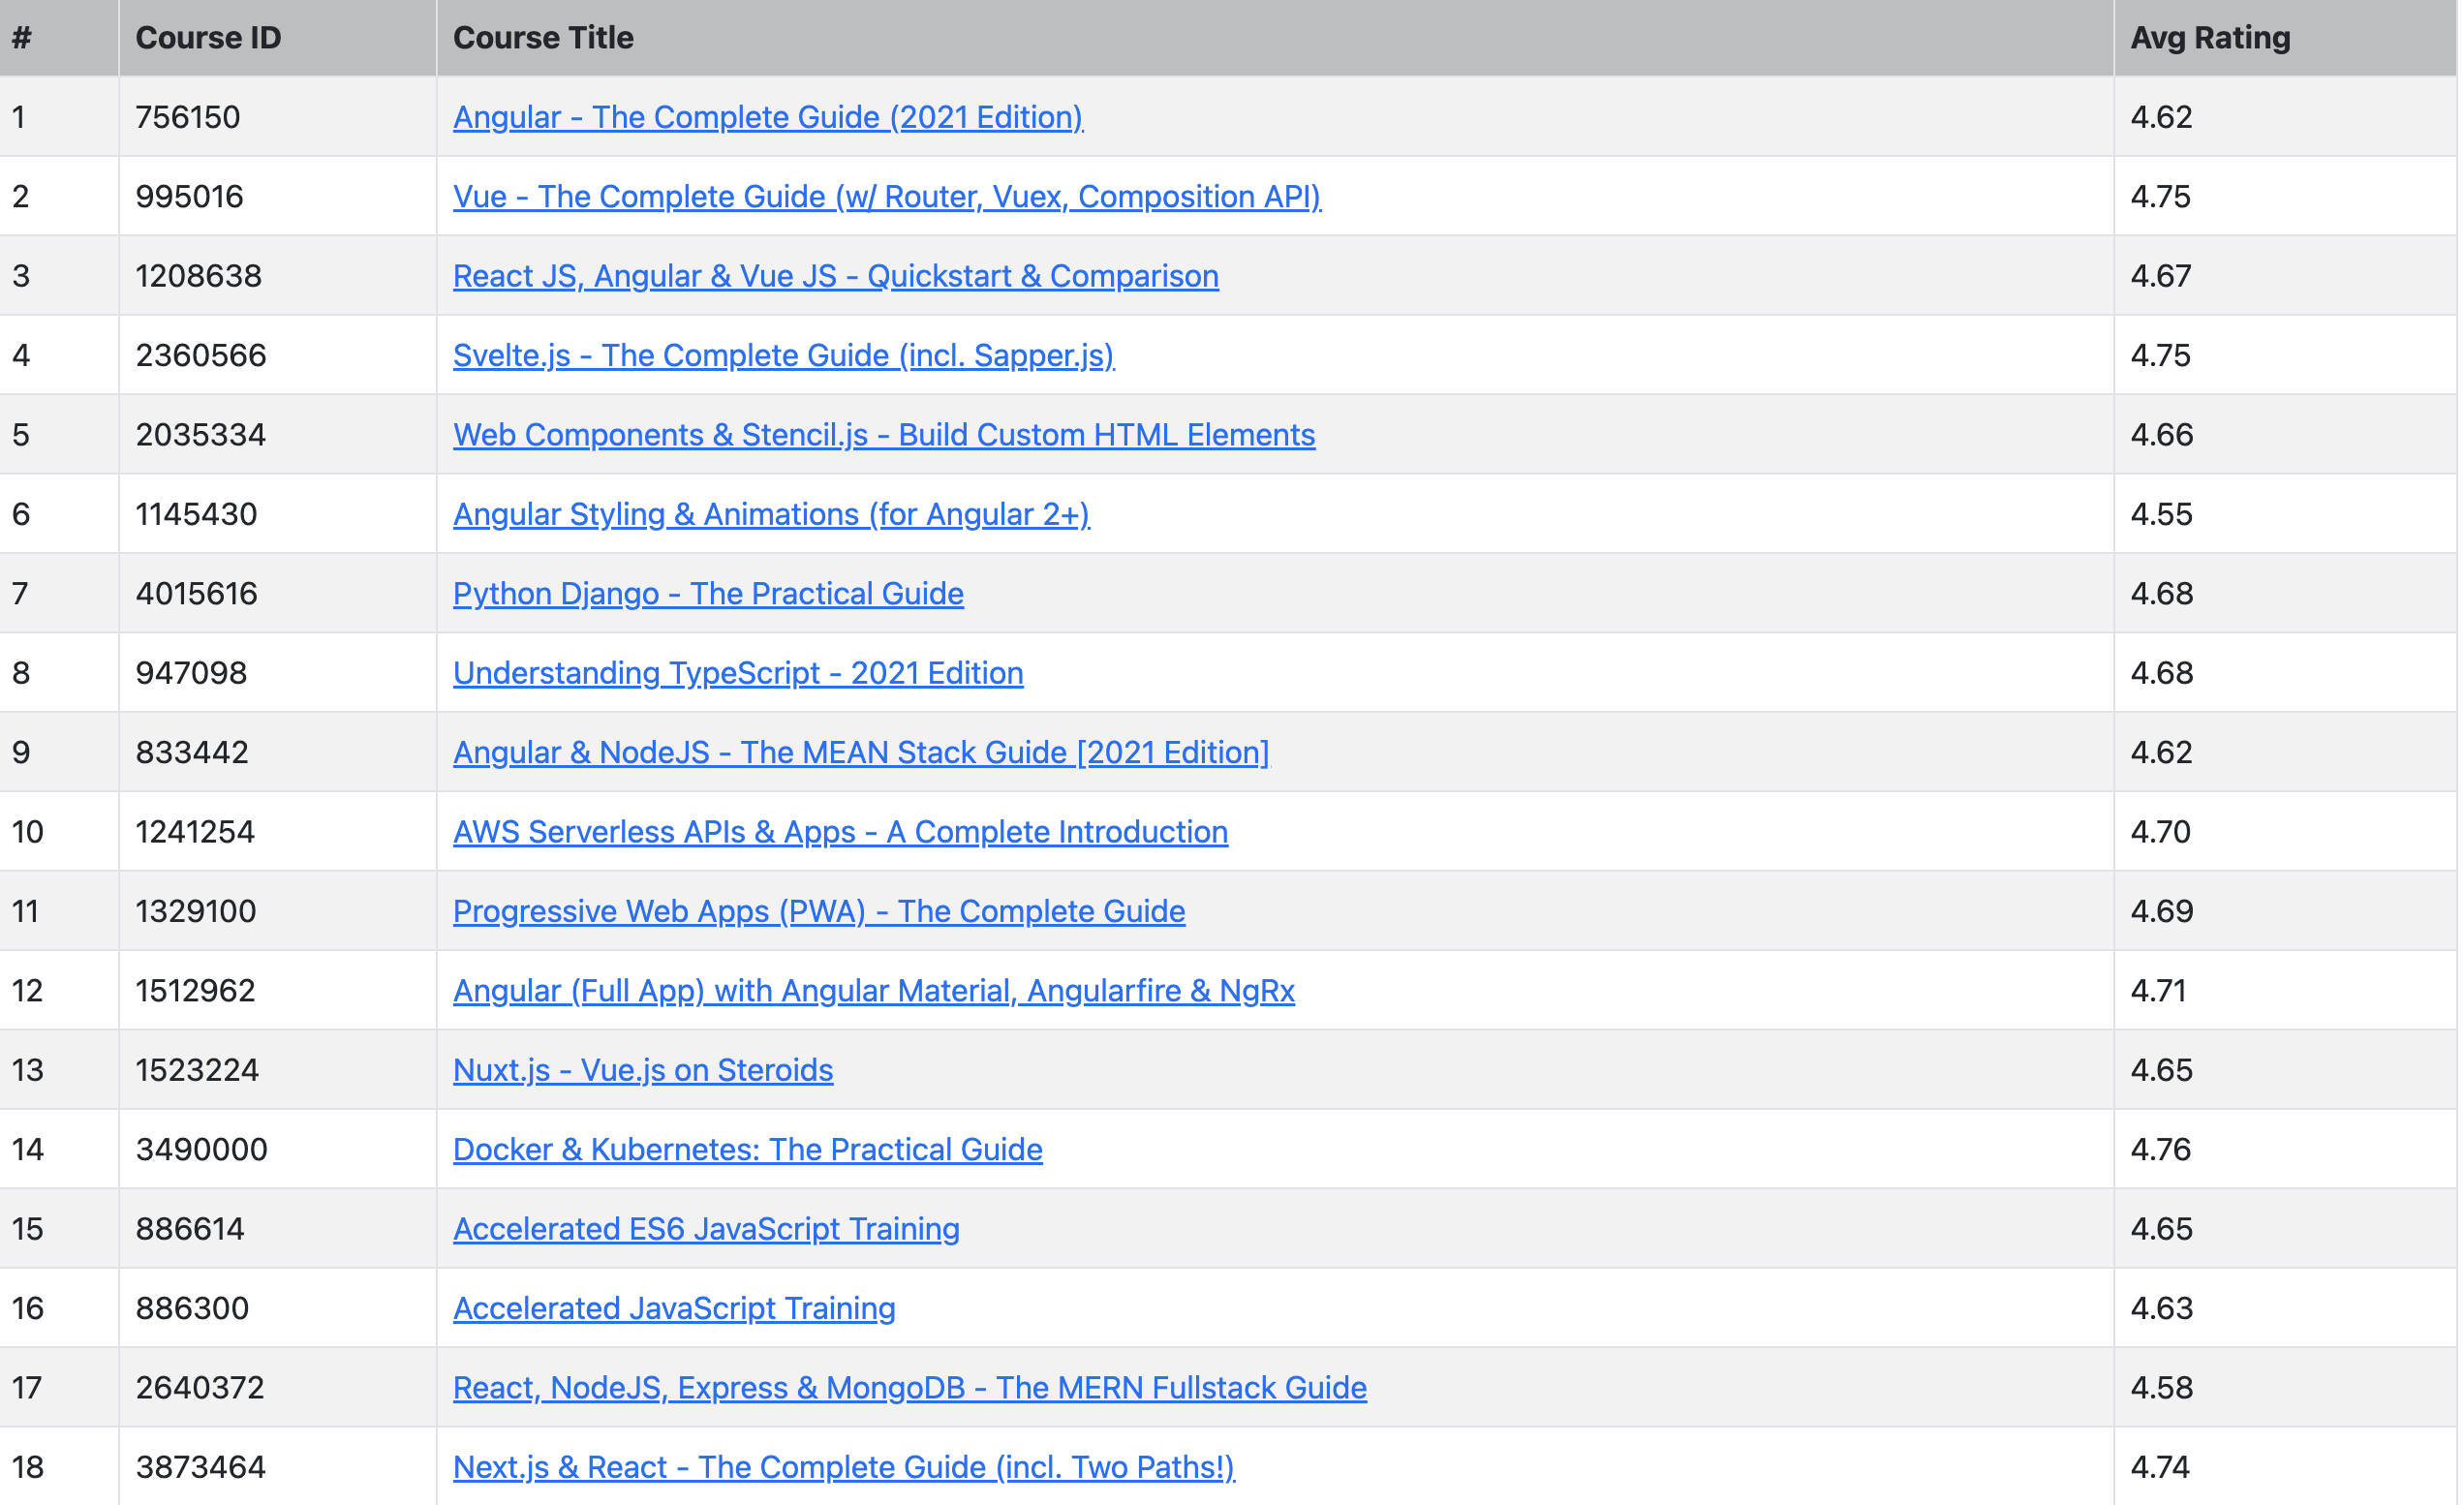
Task: Open Understanding TypeScript - 2021 Edition link
Action: click(738, 673)
